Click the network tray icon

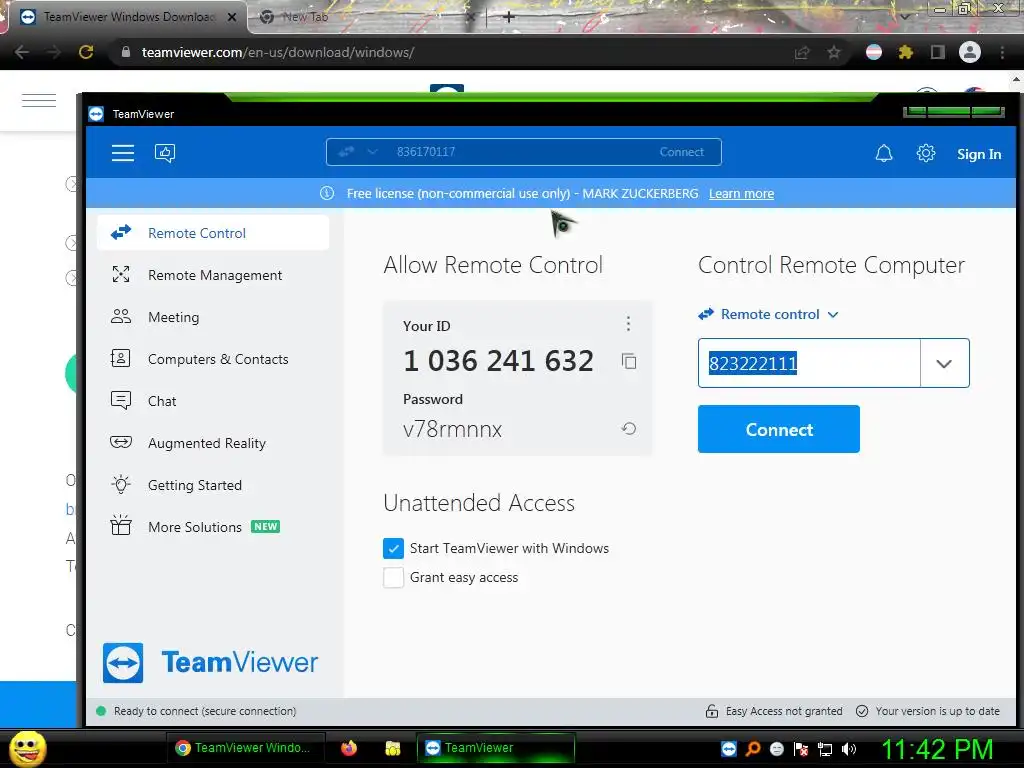[825, 749]
